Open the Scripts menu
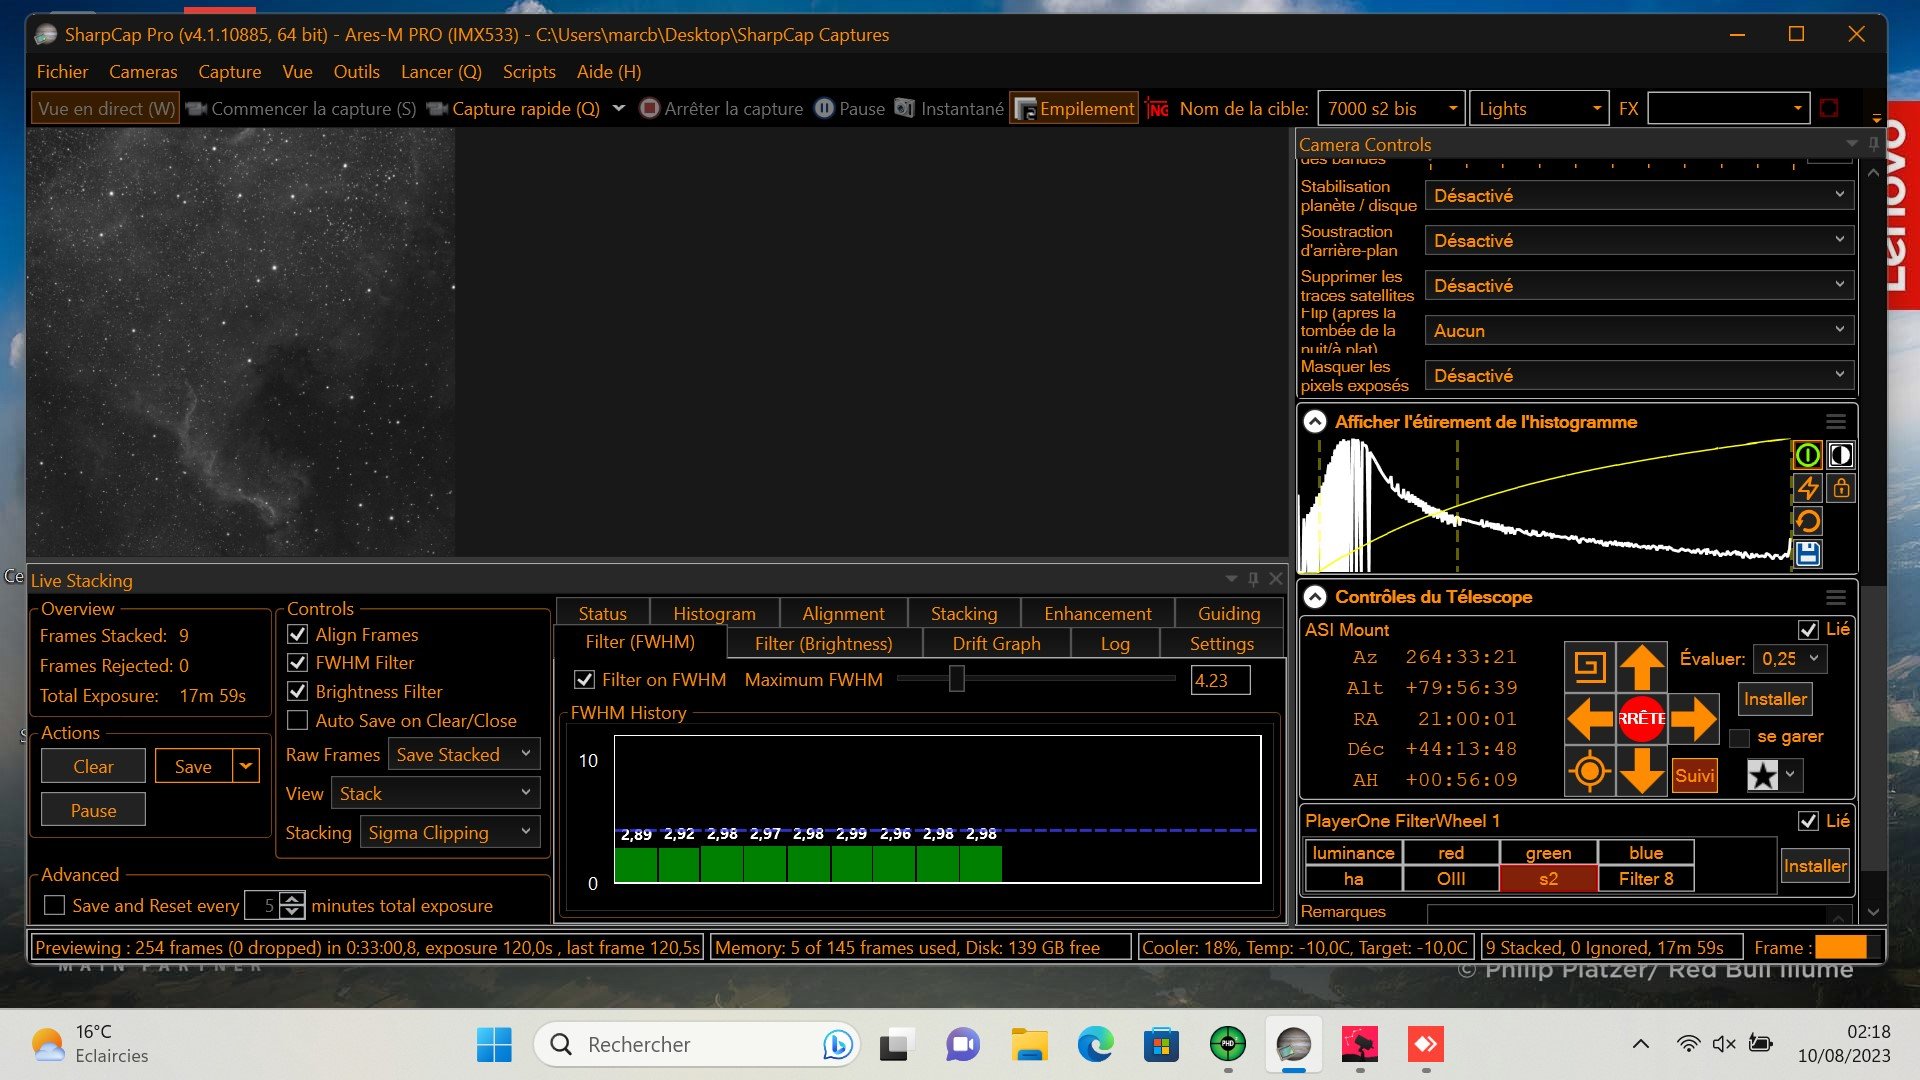Viewport: 1920px width, 1080px height. point(529,72)
